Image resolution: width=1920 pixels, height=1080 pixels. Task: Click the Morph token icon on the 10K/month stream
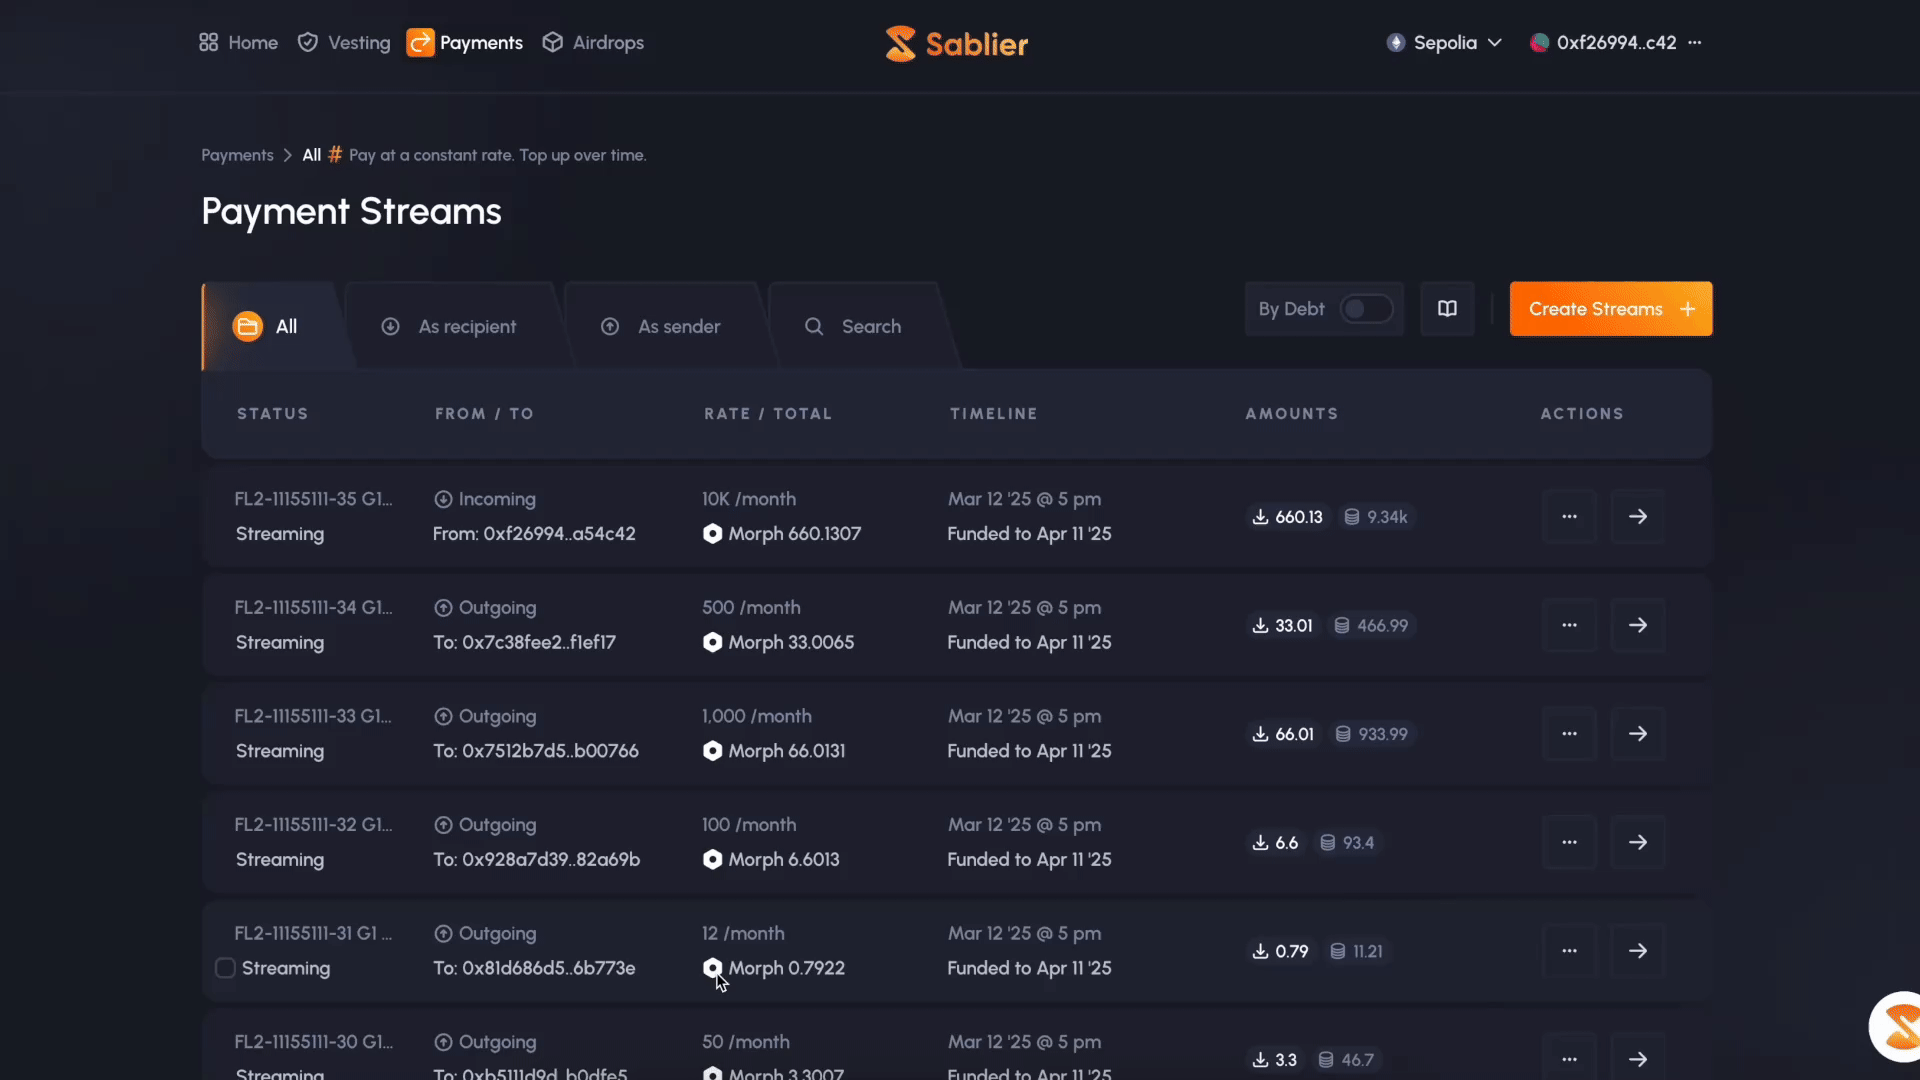[712, 534]
